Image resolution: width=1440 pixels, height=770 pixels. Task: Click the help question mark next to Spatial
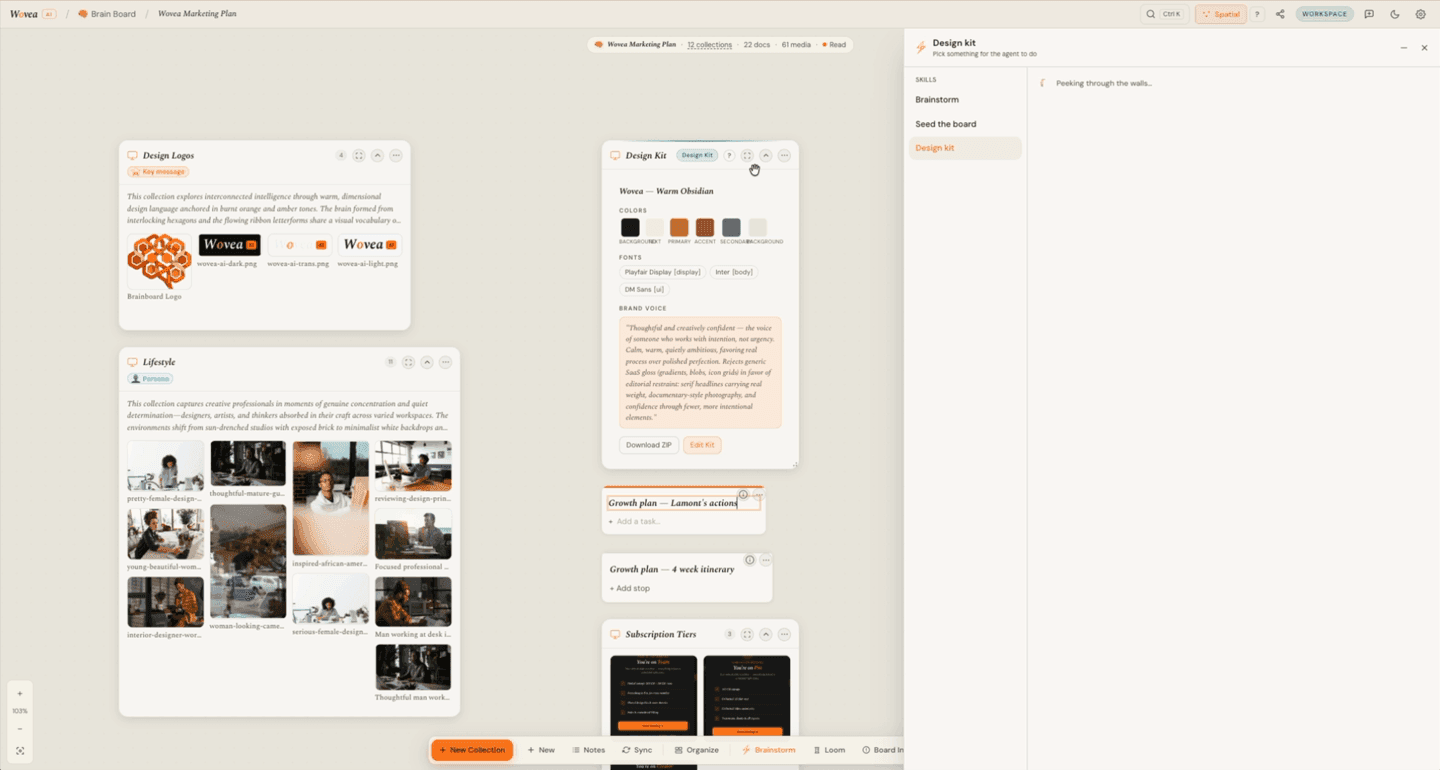pos(1257,14)
